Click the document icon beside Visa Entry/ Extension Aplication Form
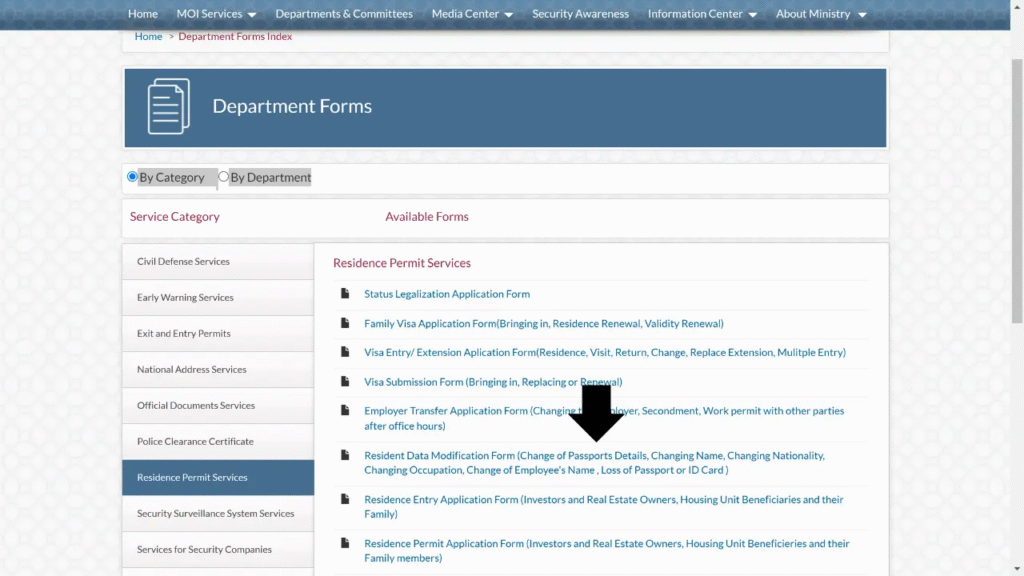The width and height of the screenshot is (1024, 576). tap(345, 351)
